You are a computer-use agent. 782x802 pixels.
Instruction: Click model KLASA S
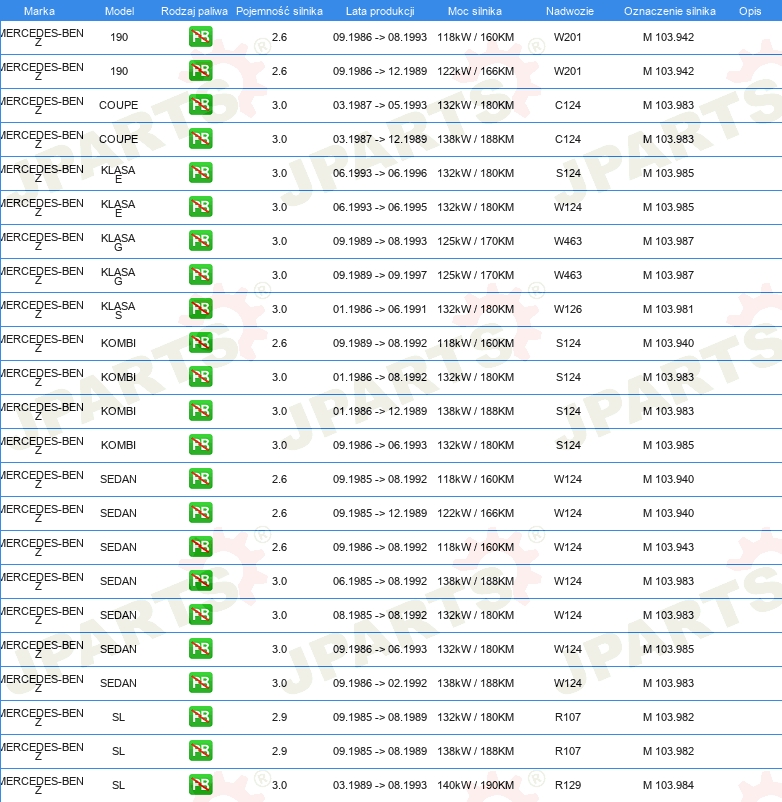[118, 310]
